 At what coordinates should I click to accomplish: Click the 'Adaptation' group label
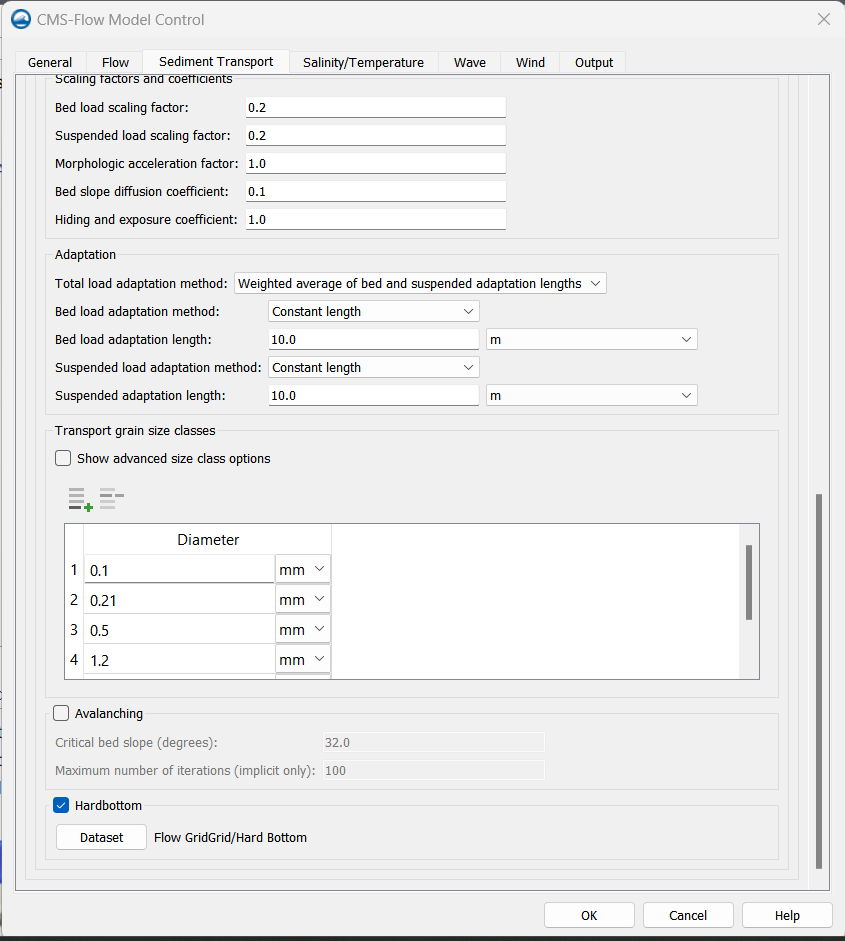click(x=85, y=254)
